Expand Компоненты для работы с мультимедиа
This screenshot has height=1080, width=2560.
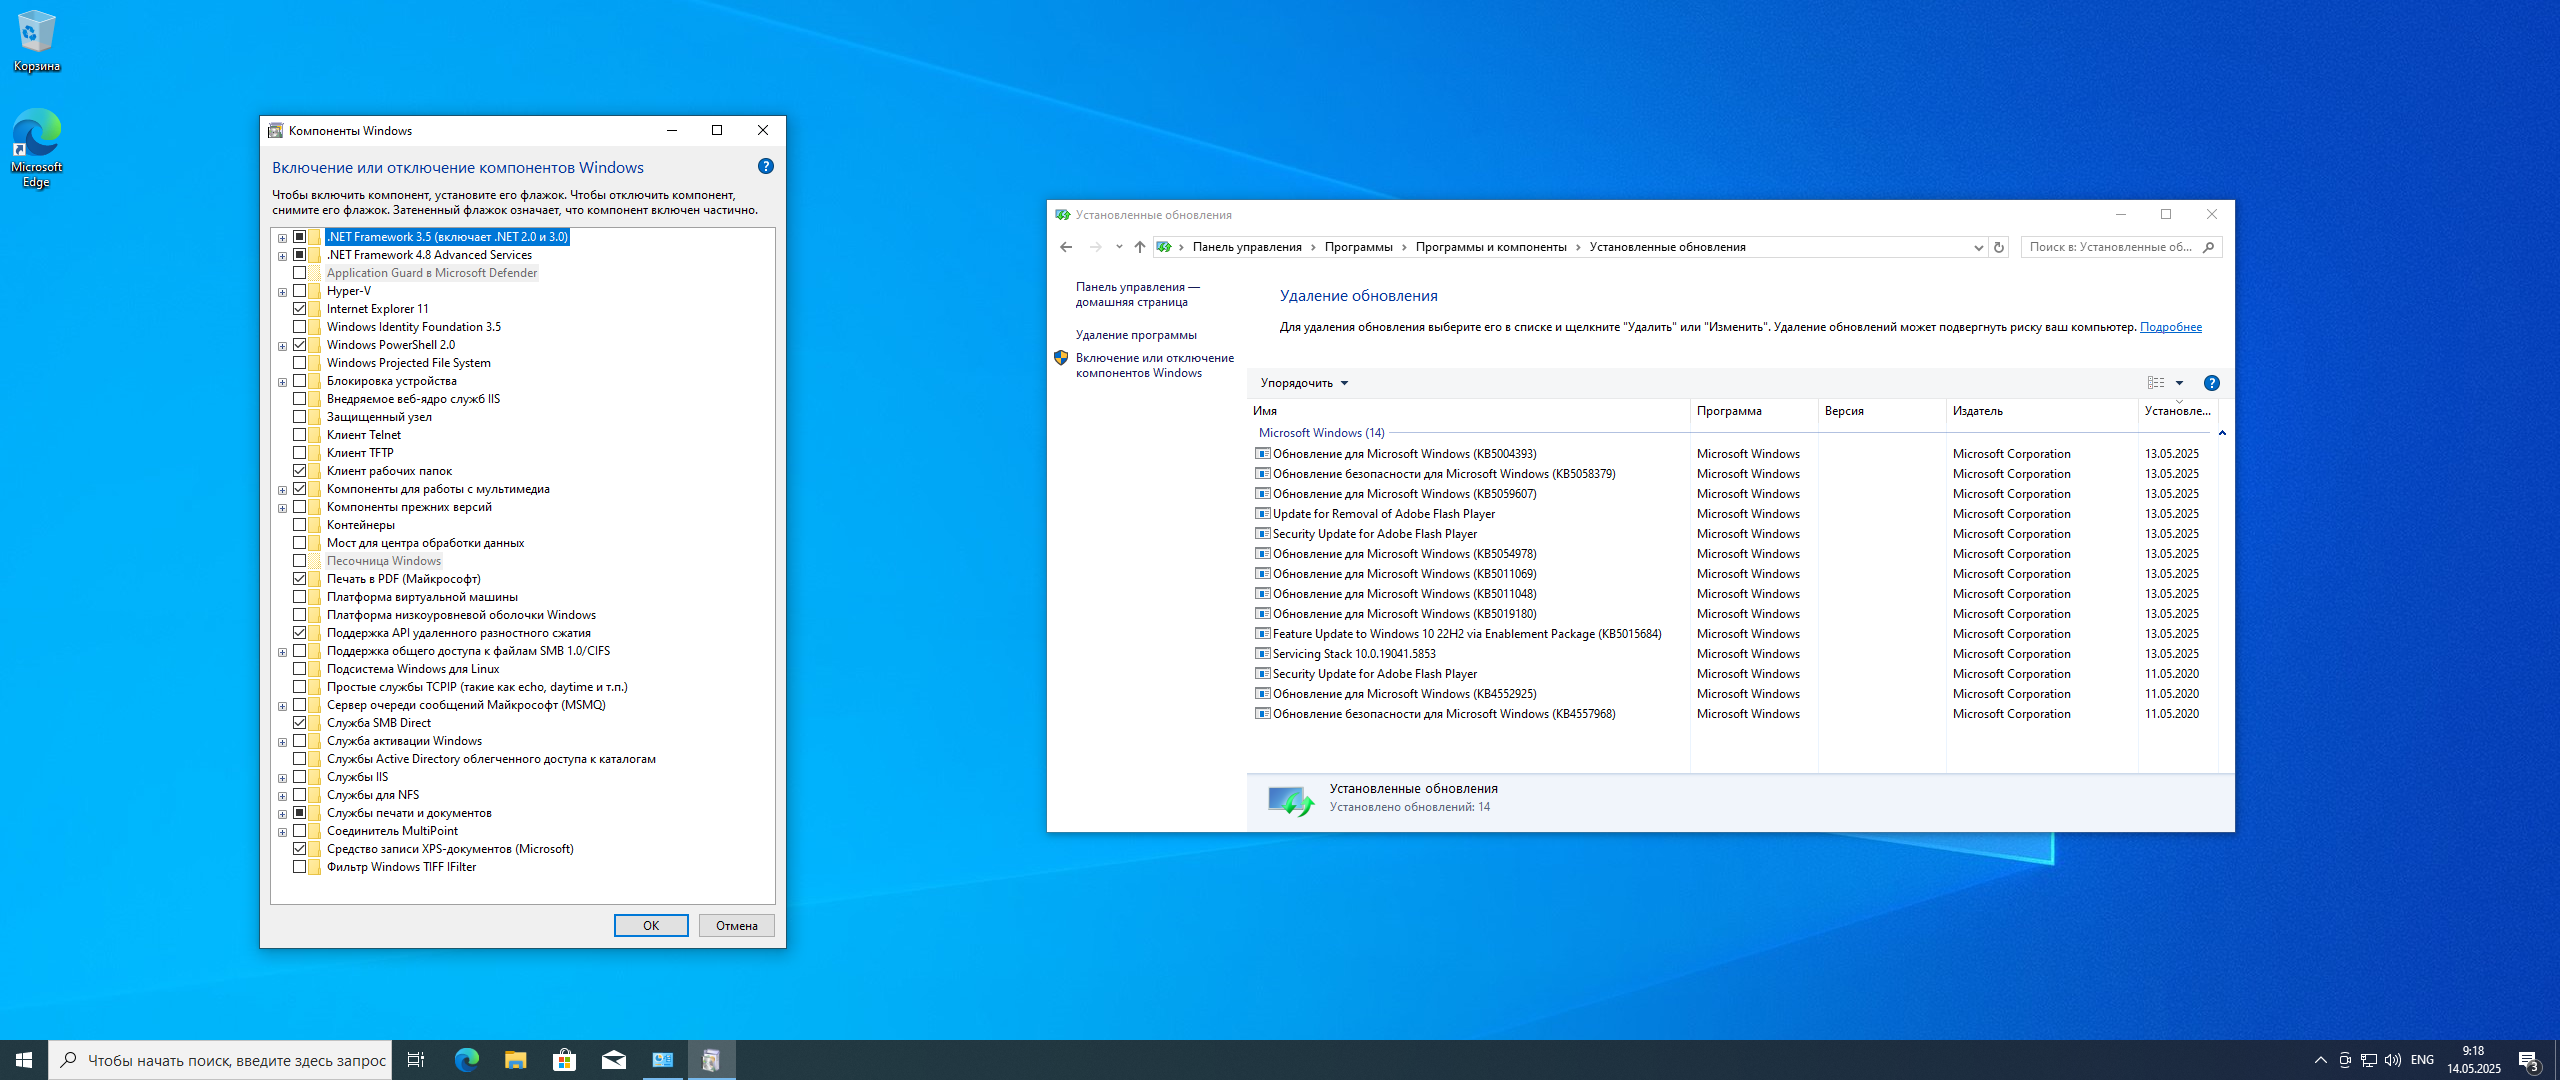(x=282, y=490)
